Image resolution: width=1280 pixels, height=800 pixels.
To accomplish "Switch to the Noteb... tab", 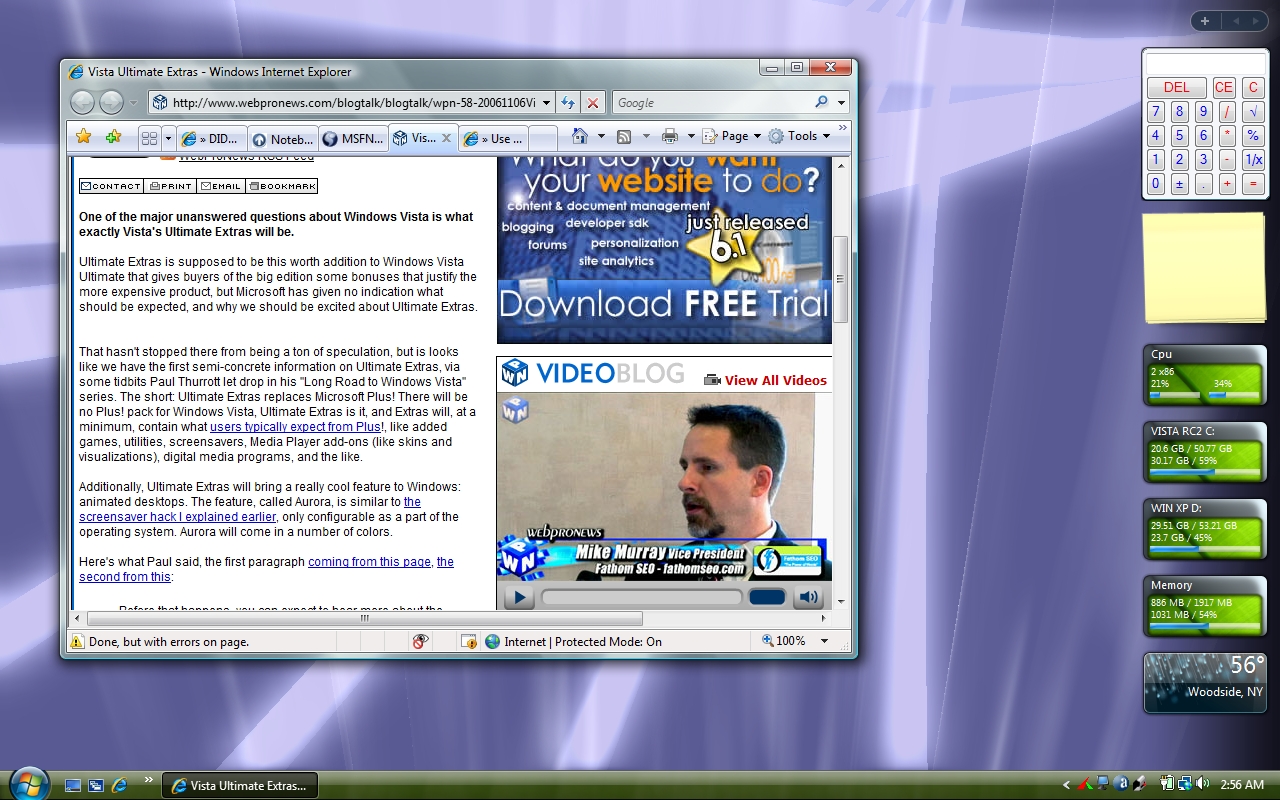I will [x=283, y=139].
